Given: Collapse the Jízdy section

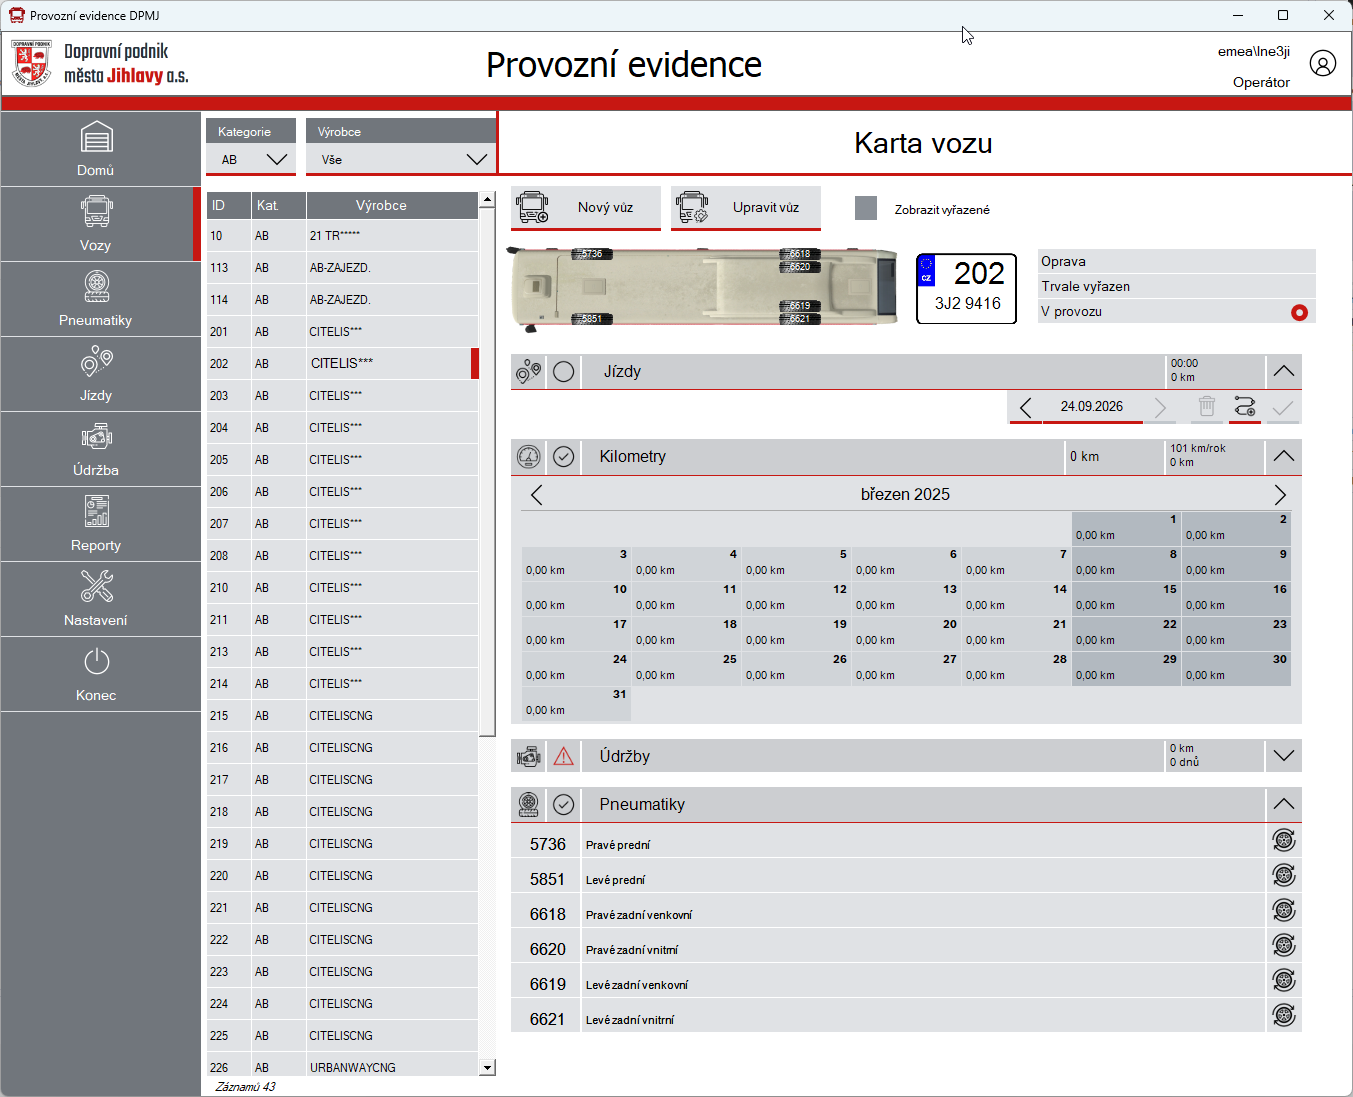Looking at the screenshot, I should pyautogui.click(x=1284, y=371).
